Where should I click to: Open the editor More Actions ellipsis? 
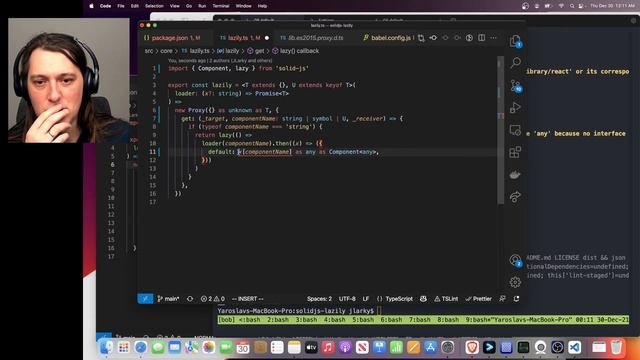[x=493, y=38]
